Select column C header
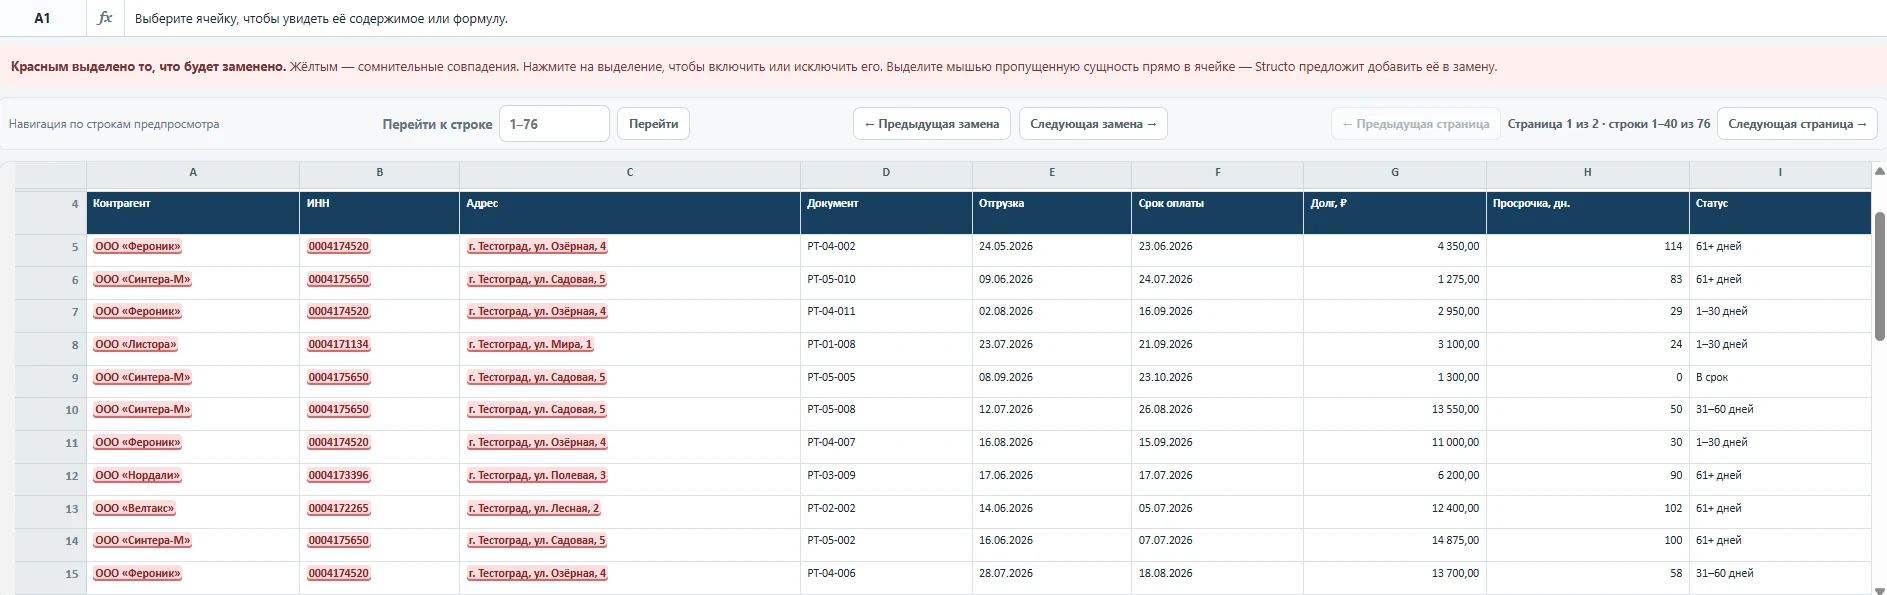Viewport: 1887px width, 595px height. pos(630,173)
